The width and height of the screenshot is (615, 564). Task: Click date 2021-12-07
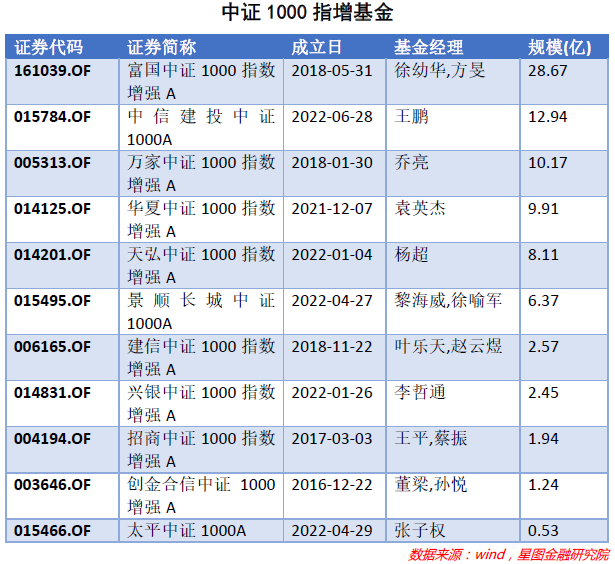point(332,209)
